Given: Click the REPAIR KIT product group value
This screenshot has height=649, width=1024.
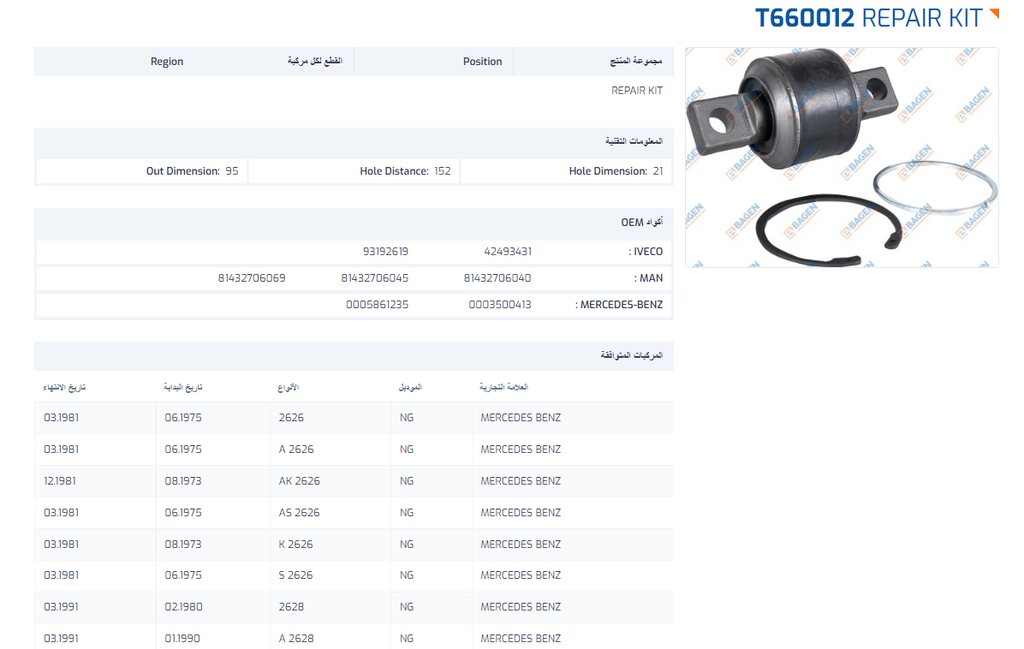Looking at the screenshot, I should [636, 91].
